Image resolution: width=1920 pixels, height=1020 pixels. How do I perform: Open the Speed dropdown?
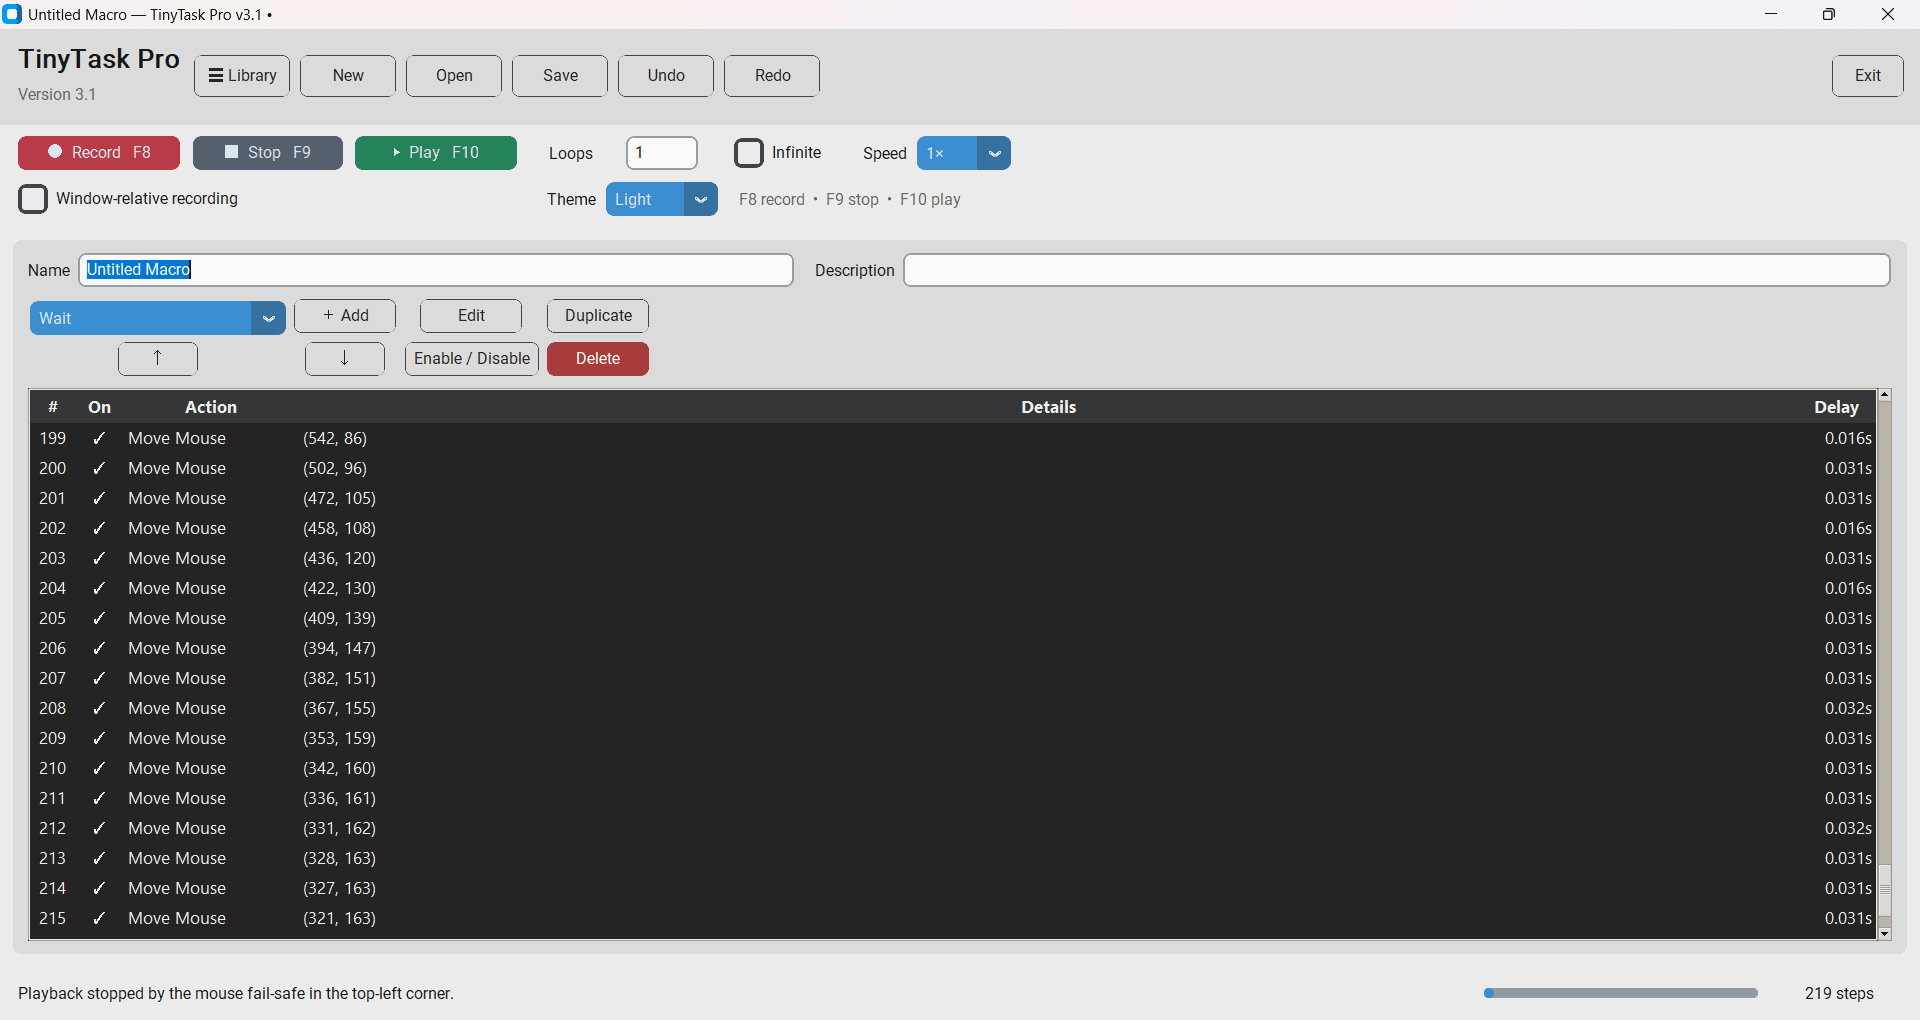(964, 153)
